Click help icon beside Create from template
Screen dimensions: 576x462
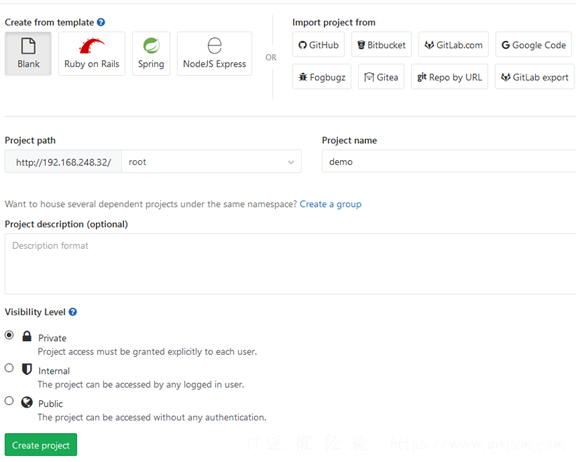pos(101,22)
